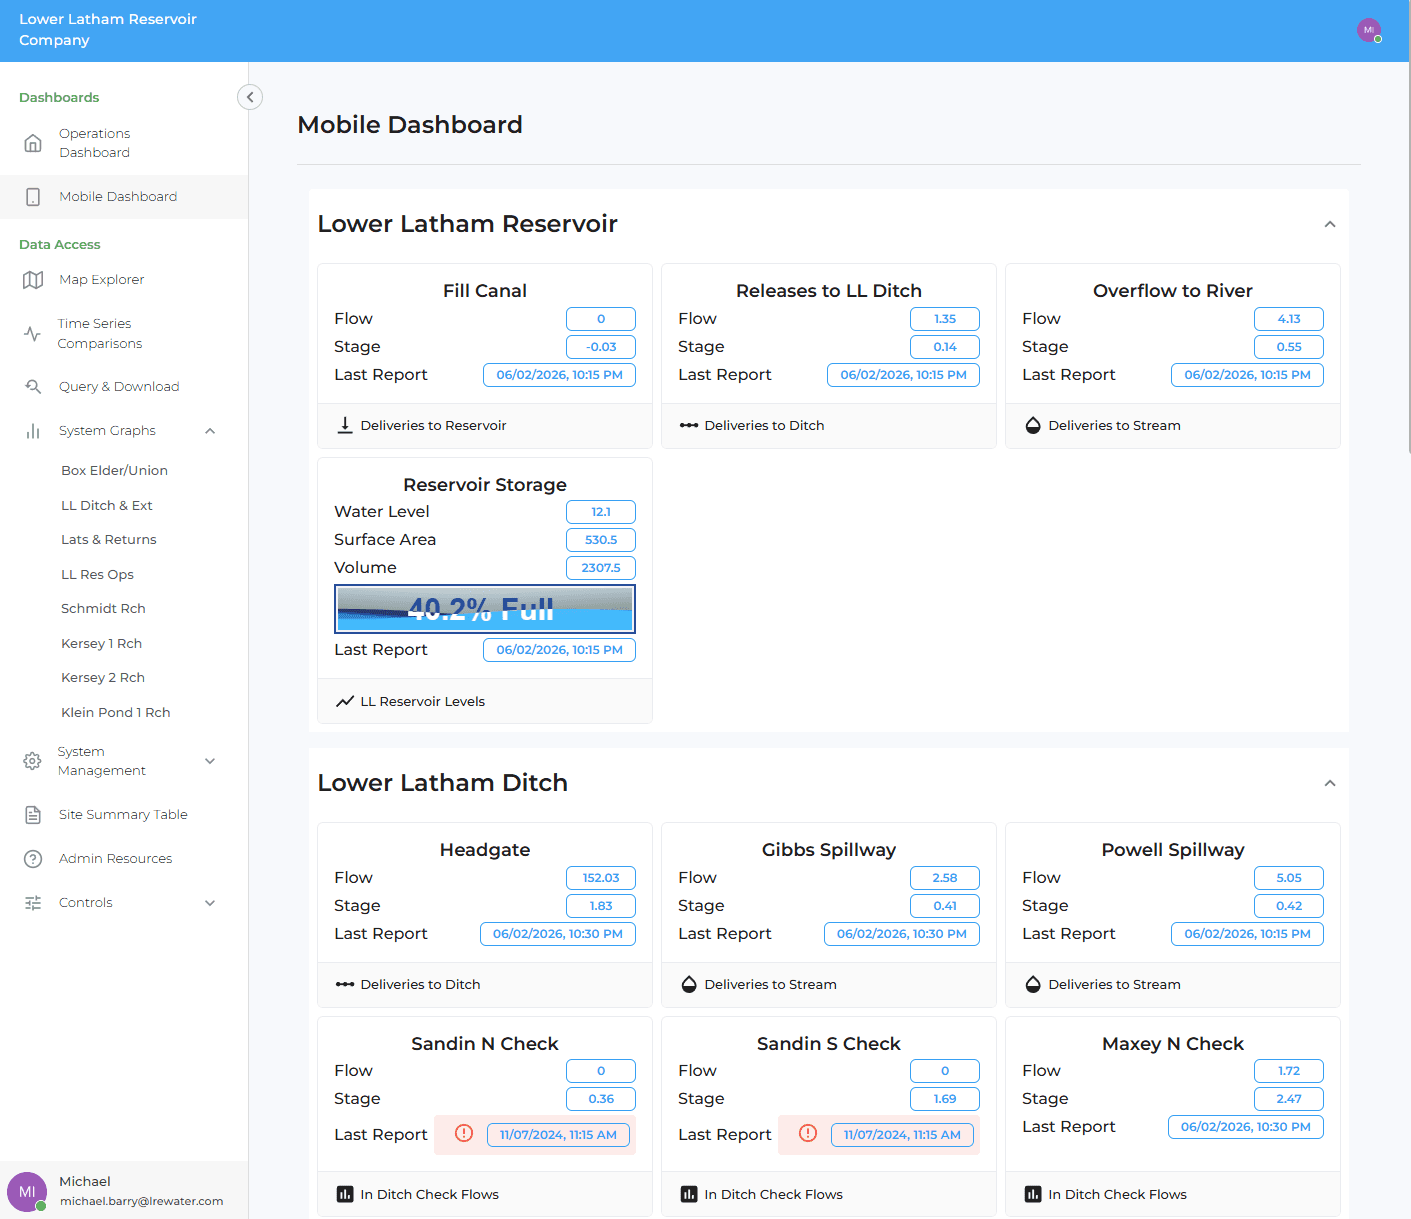The height and width of the screenshot is (1219, 1411).
Task: Click the Gibbs Spillway droplet icon
Action: 689,984
